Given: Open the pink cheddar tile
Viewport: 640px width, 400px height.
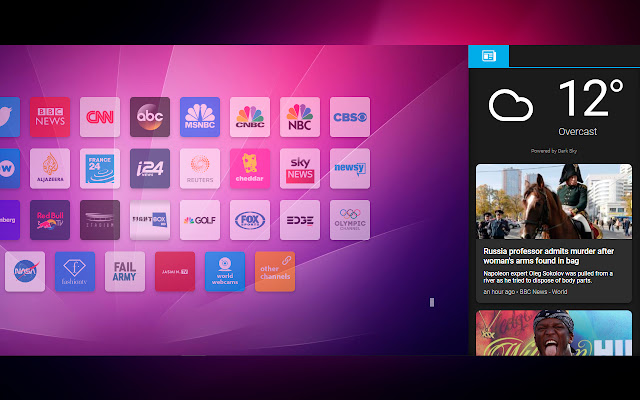Looking at the screenshot, I should pyautogui.click(x=250, y=169).
